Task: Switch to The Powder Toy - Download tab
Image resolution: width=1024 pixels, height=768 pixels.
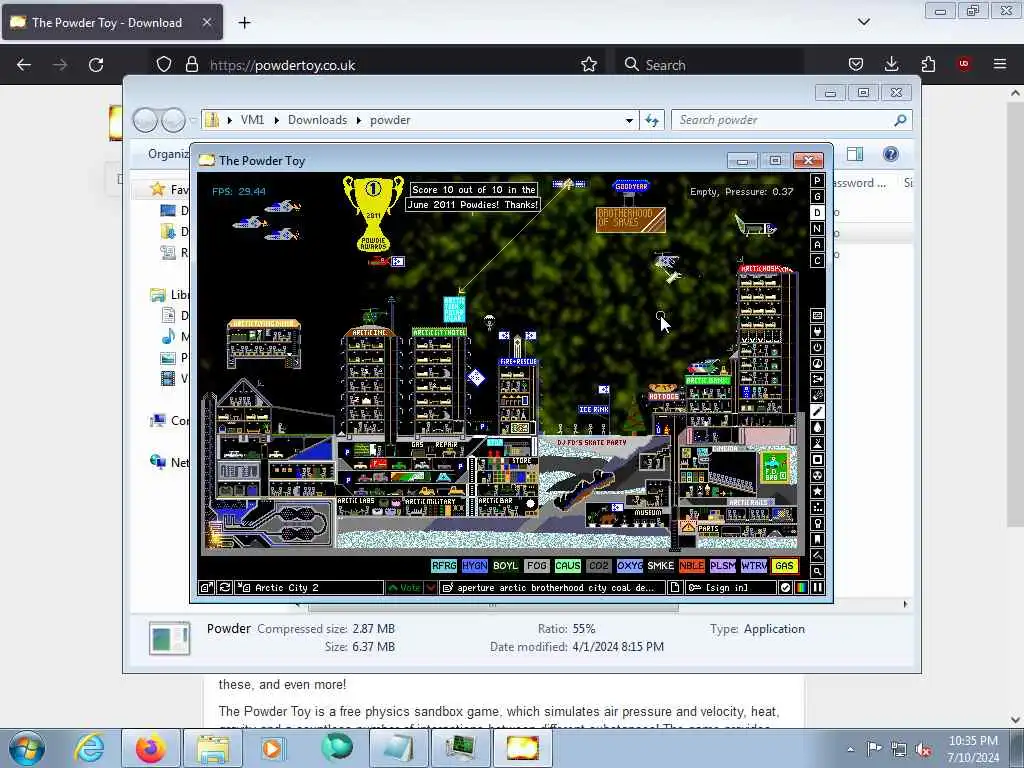Action: [112, 22]
